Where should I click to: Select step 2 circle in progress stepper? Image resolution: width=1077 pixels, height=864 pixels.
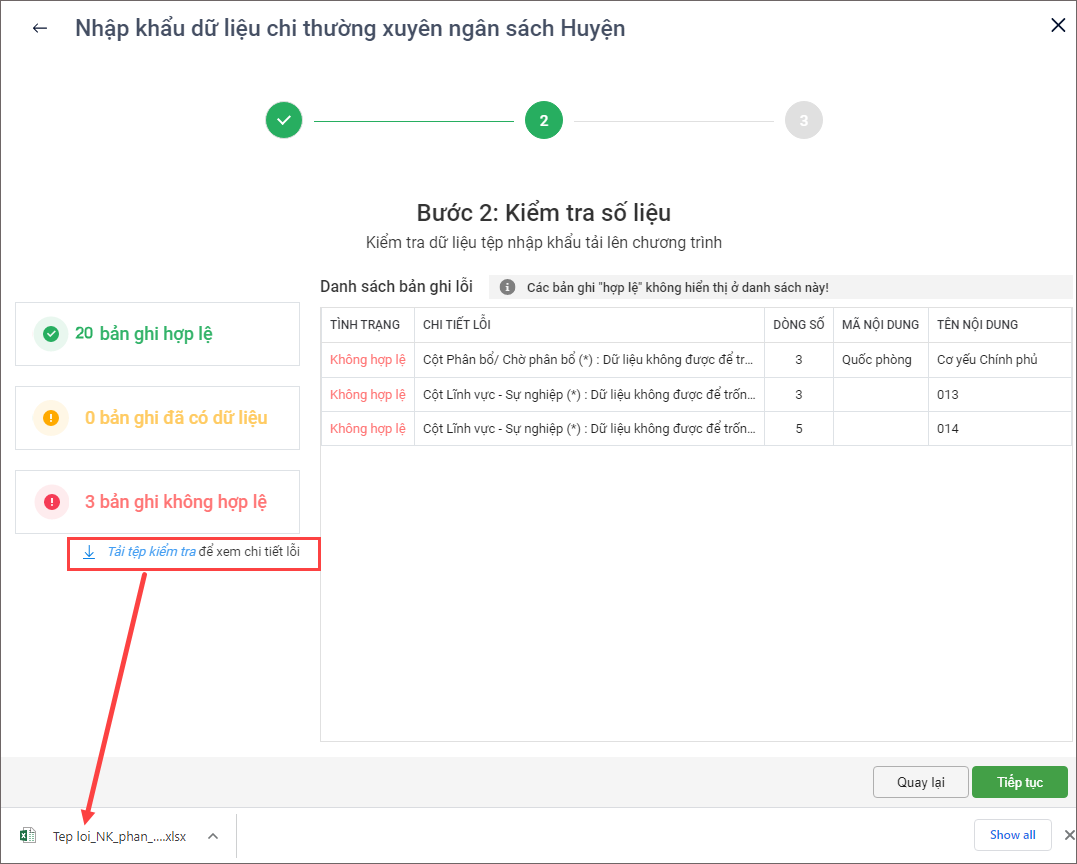click(x=544, y=121)
